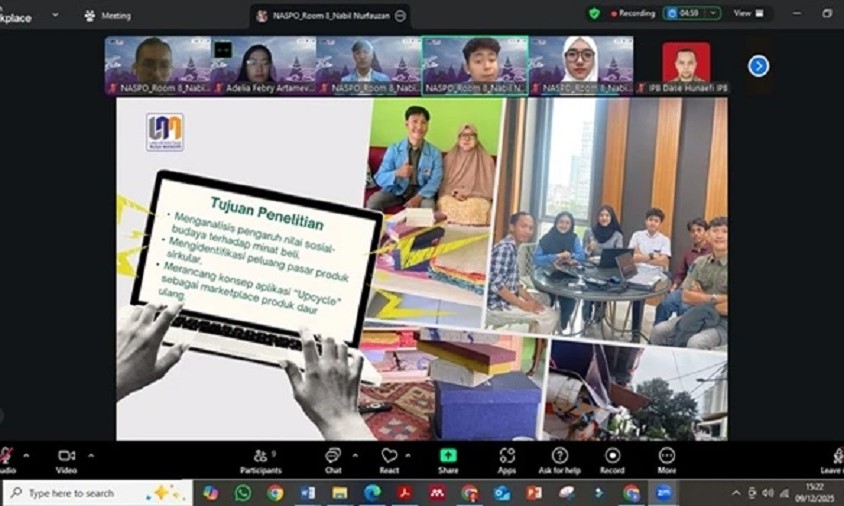The image size is (844, 506).
Task: Toggle the Video camera
Action: pos(66,461)
